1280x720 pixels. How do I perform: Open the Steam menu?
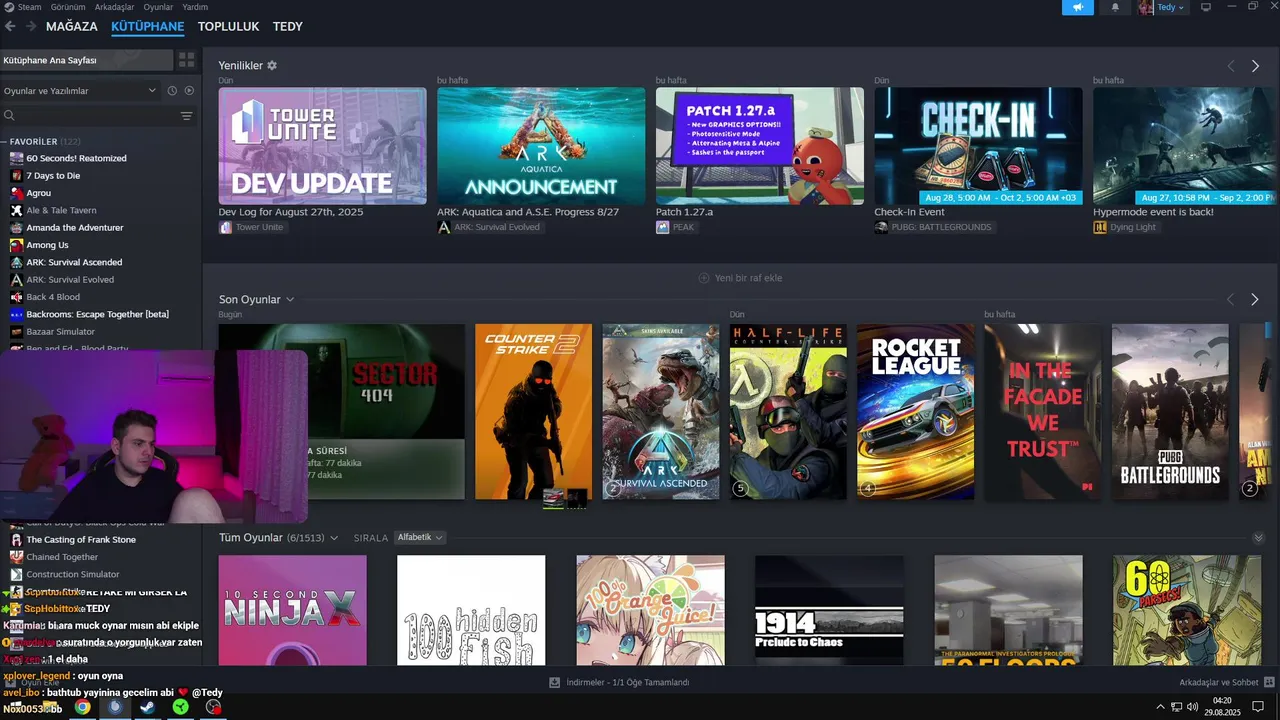[23, 7]
